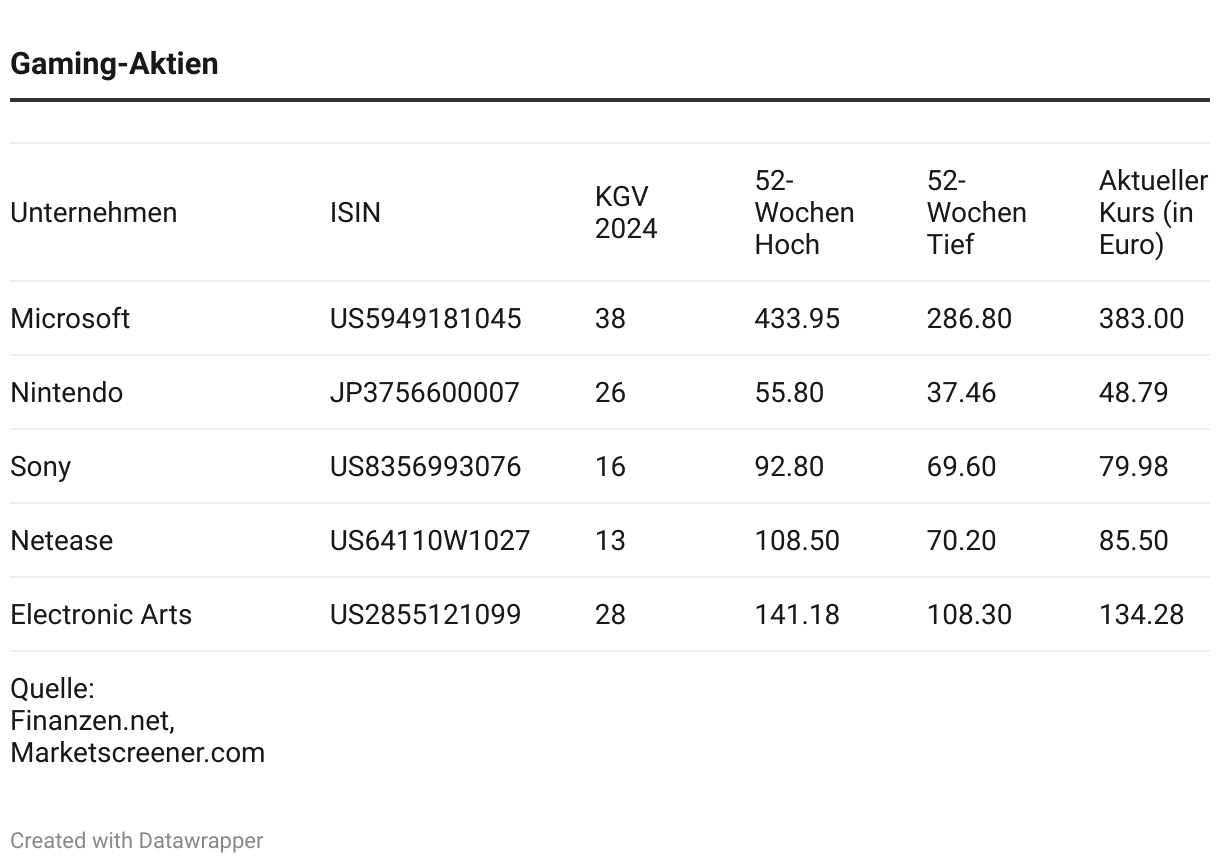
Task: Select the Aktueller Kurs (in Euro) header
Action: click(x=1153, y=212)
